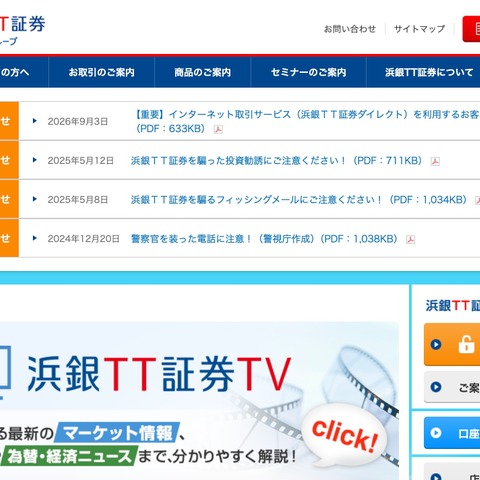The image size is (480, 480).
Task: Open the 投資勧誘にご注意ください notice link
Action: [276, 161]
